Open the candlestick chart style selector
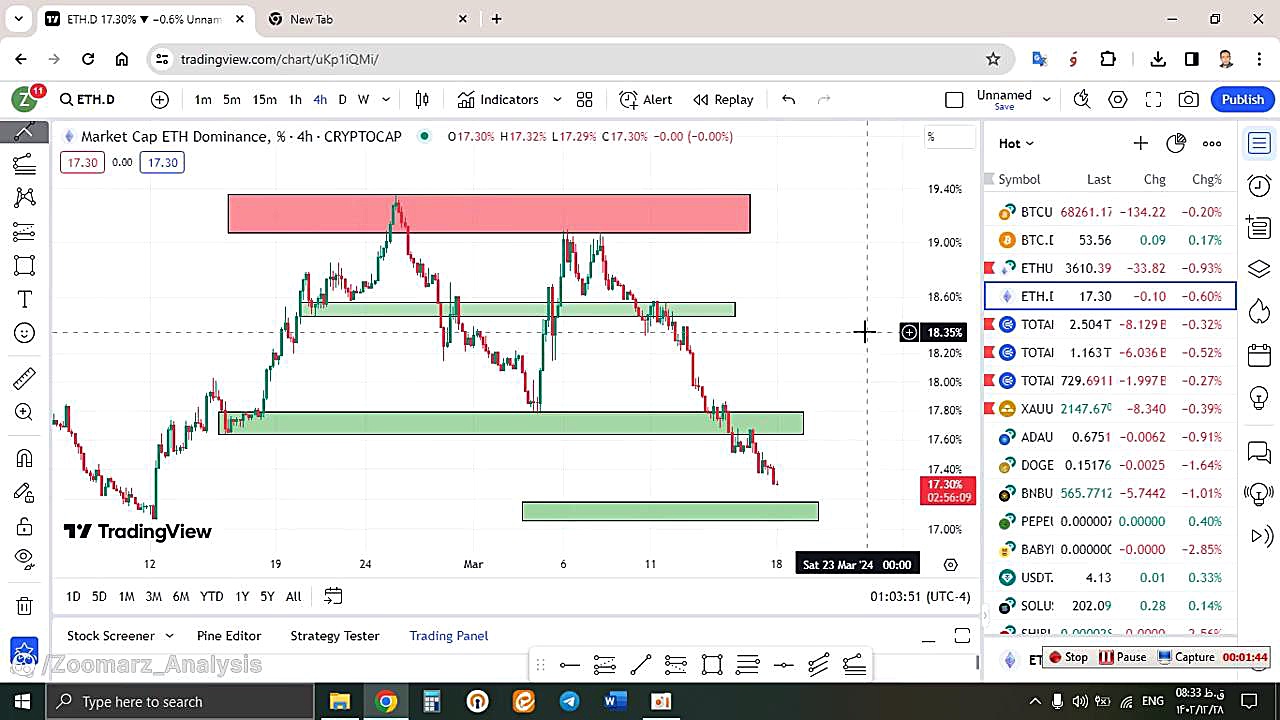1280x720 pixels. pos(422,99)
